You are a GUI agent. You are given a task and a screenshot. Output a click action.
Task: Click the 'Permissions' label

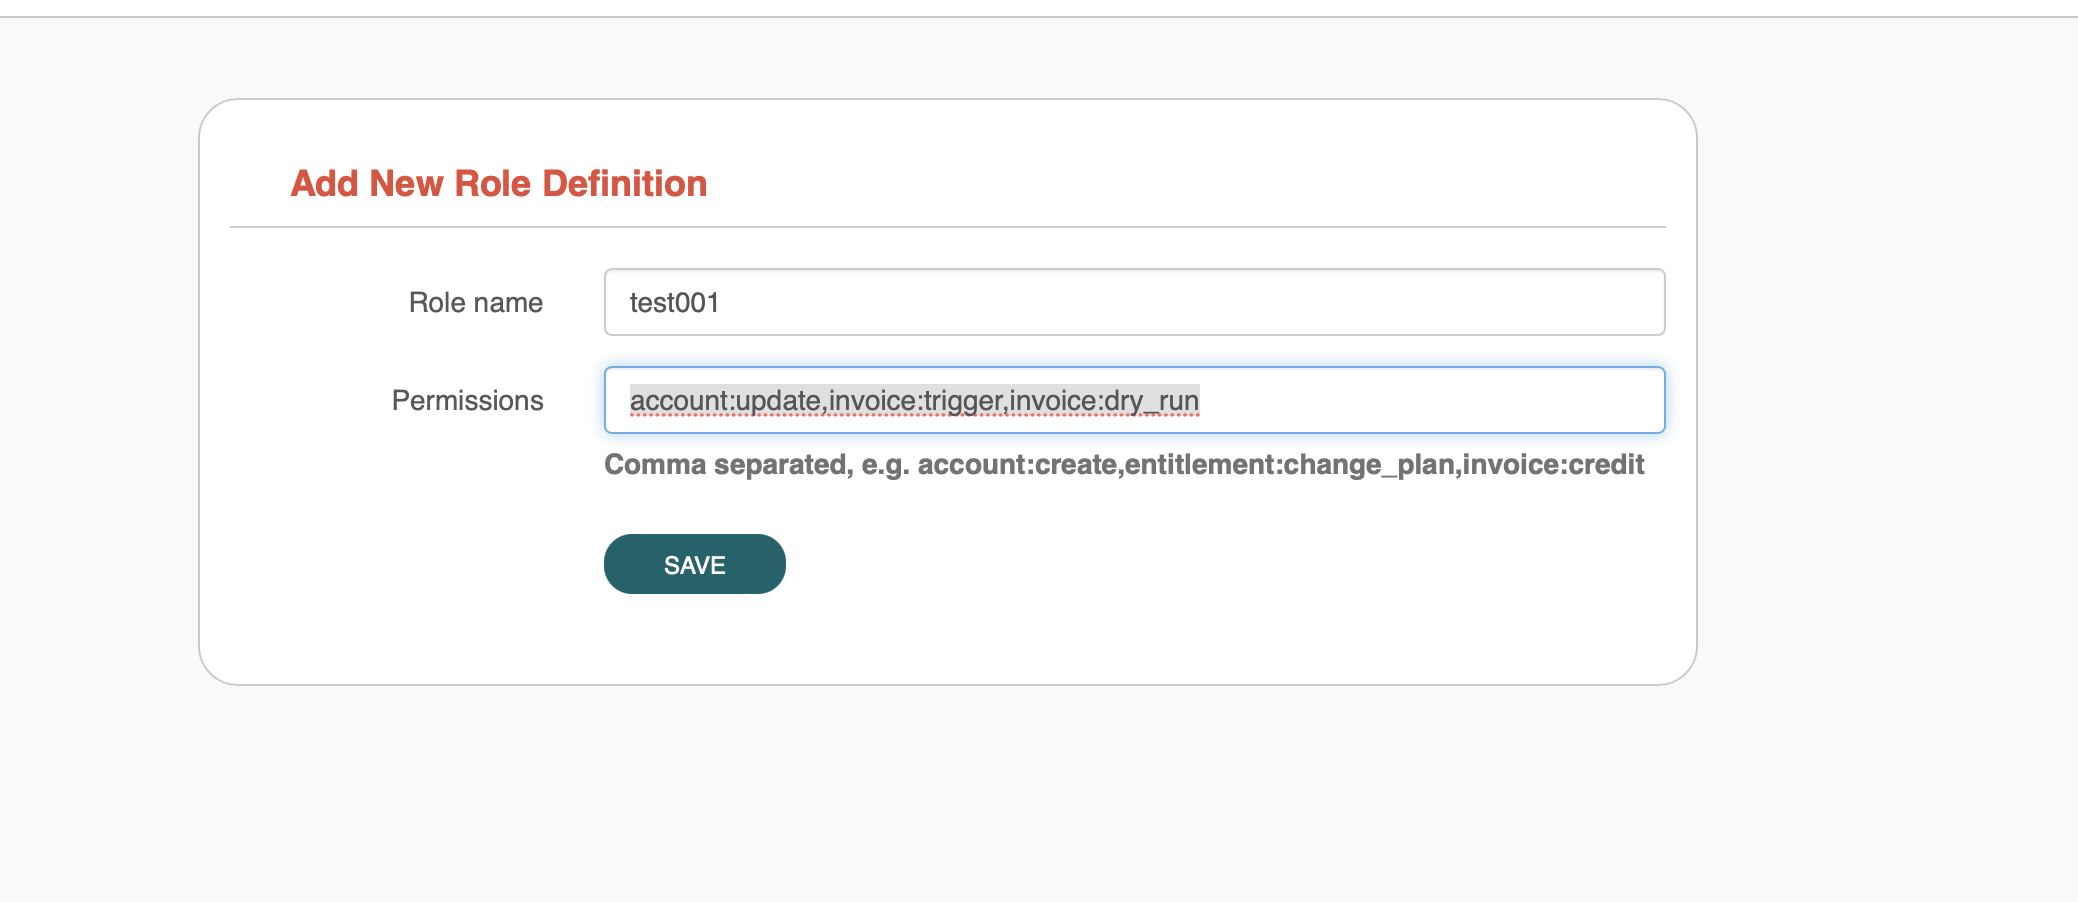tap(467, 399)
